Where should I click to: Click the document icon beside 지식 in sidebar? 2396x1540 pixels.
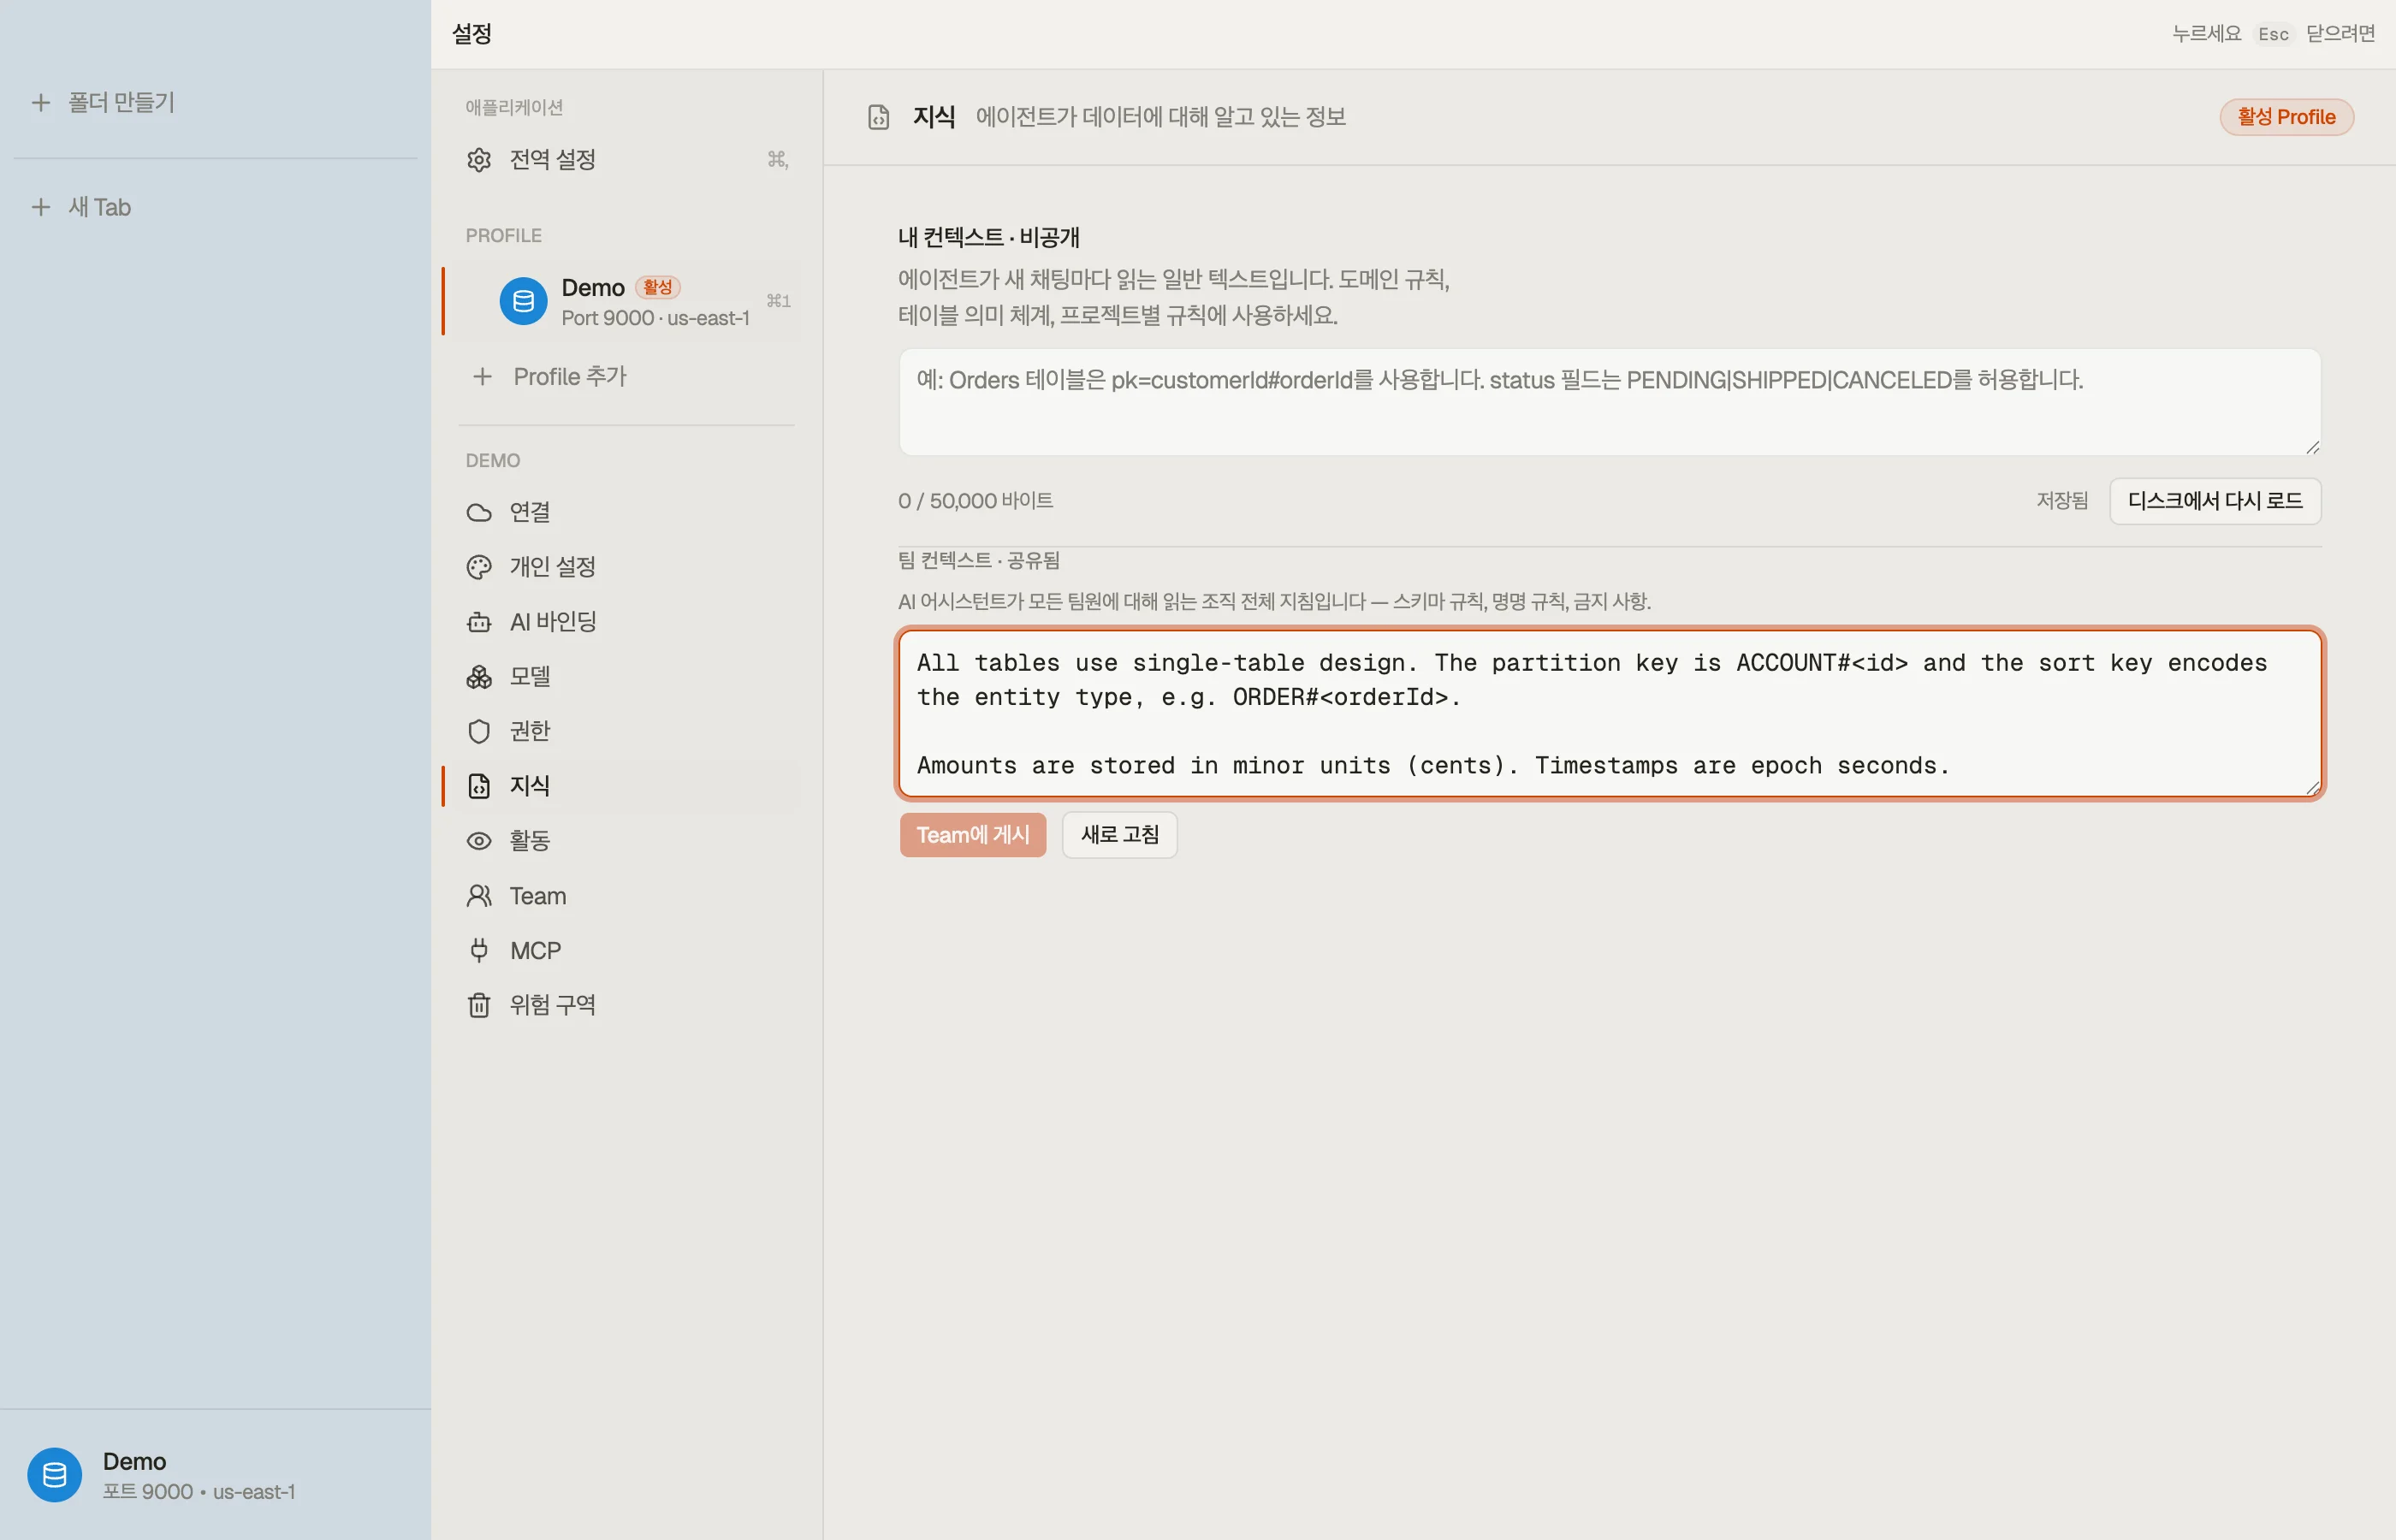pyautogui.click(x=479, y=786)
